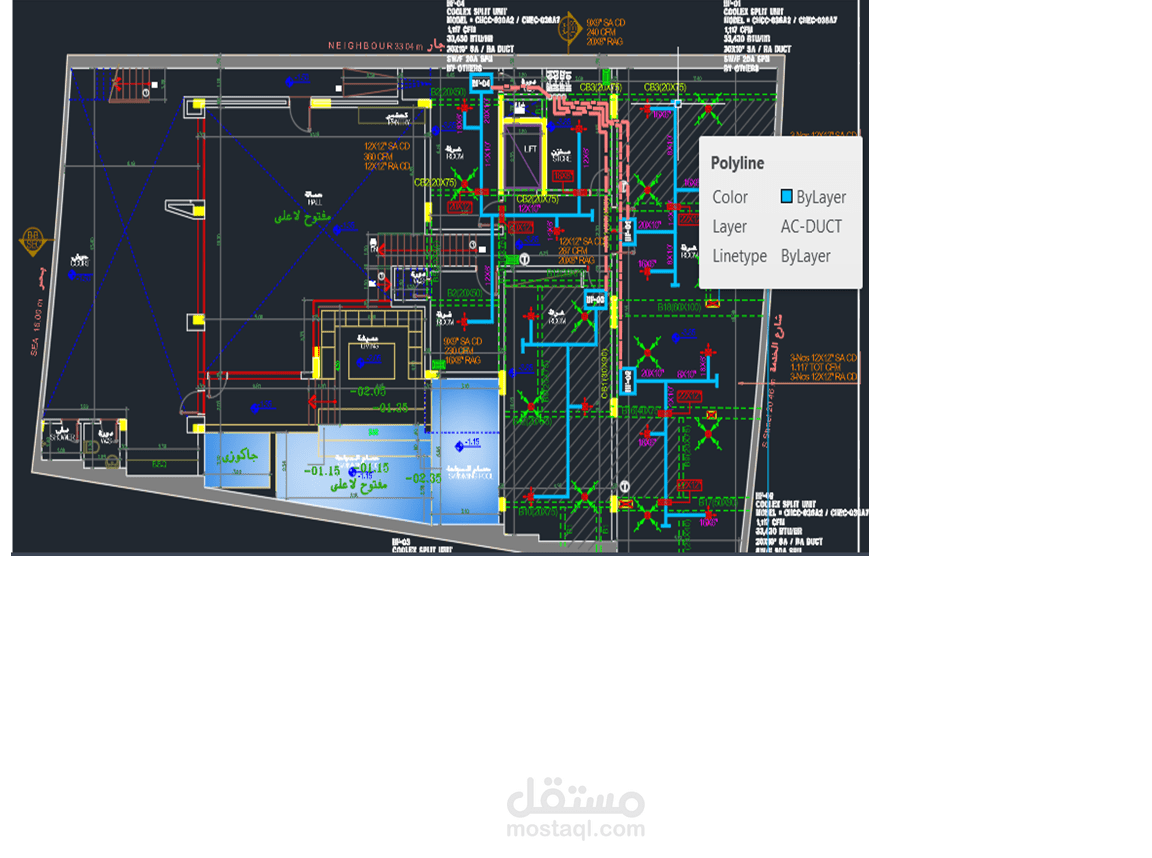1152x858 pixels.
Task: Click the BB SEC section marker
Action: click(33, 240)
